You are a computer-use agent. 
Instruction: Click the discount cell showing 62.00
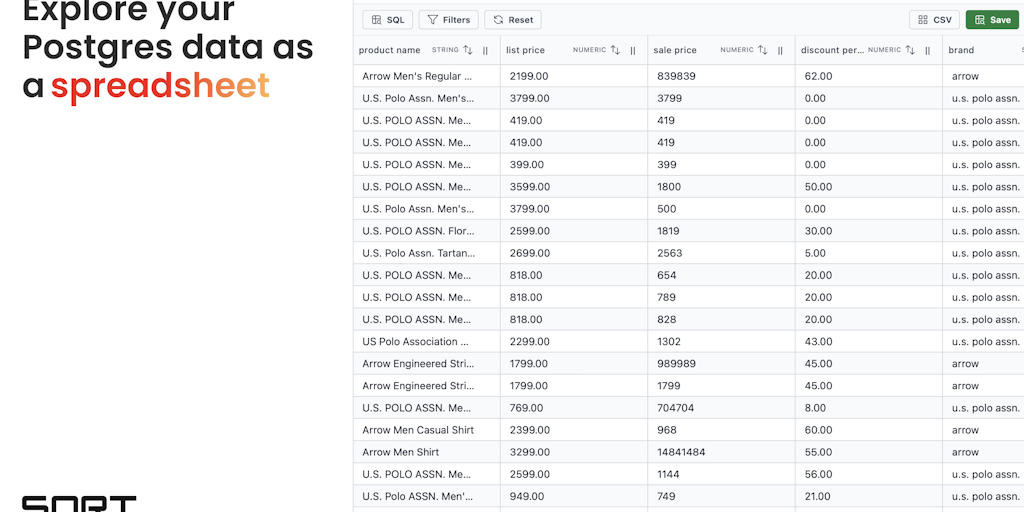tap(818, 76)
